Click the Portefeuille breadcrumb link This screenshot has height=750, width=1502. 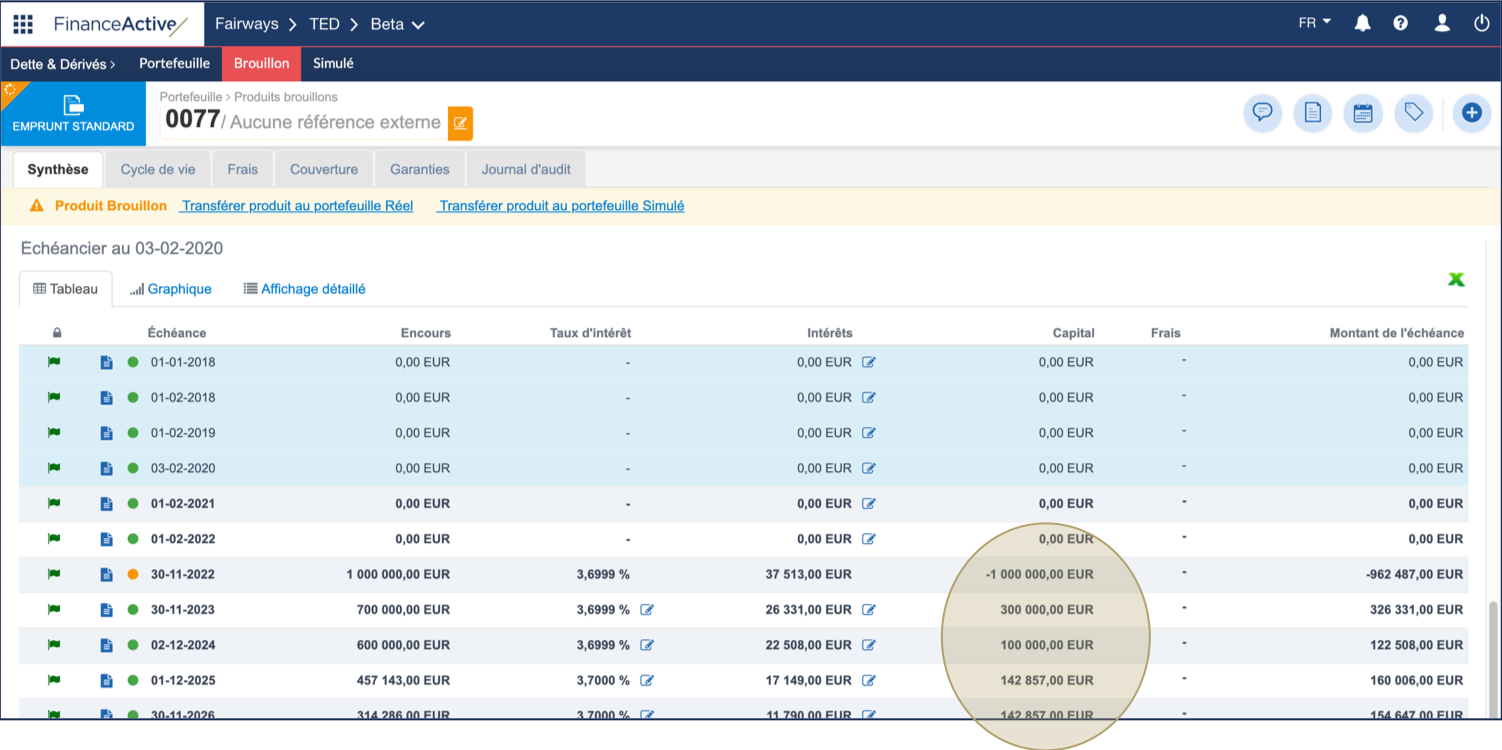tap(191, 96)
